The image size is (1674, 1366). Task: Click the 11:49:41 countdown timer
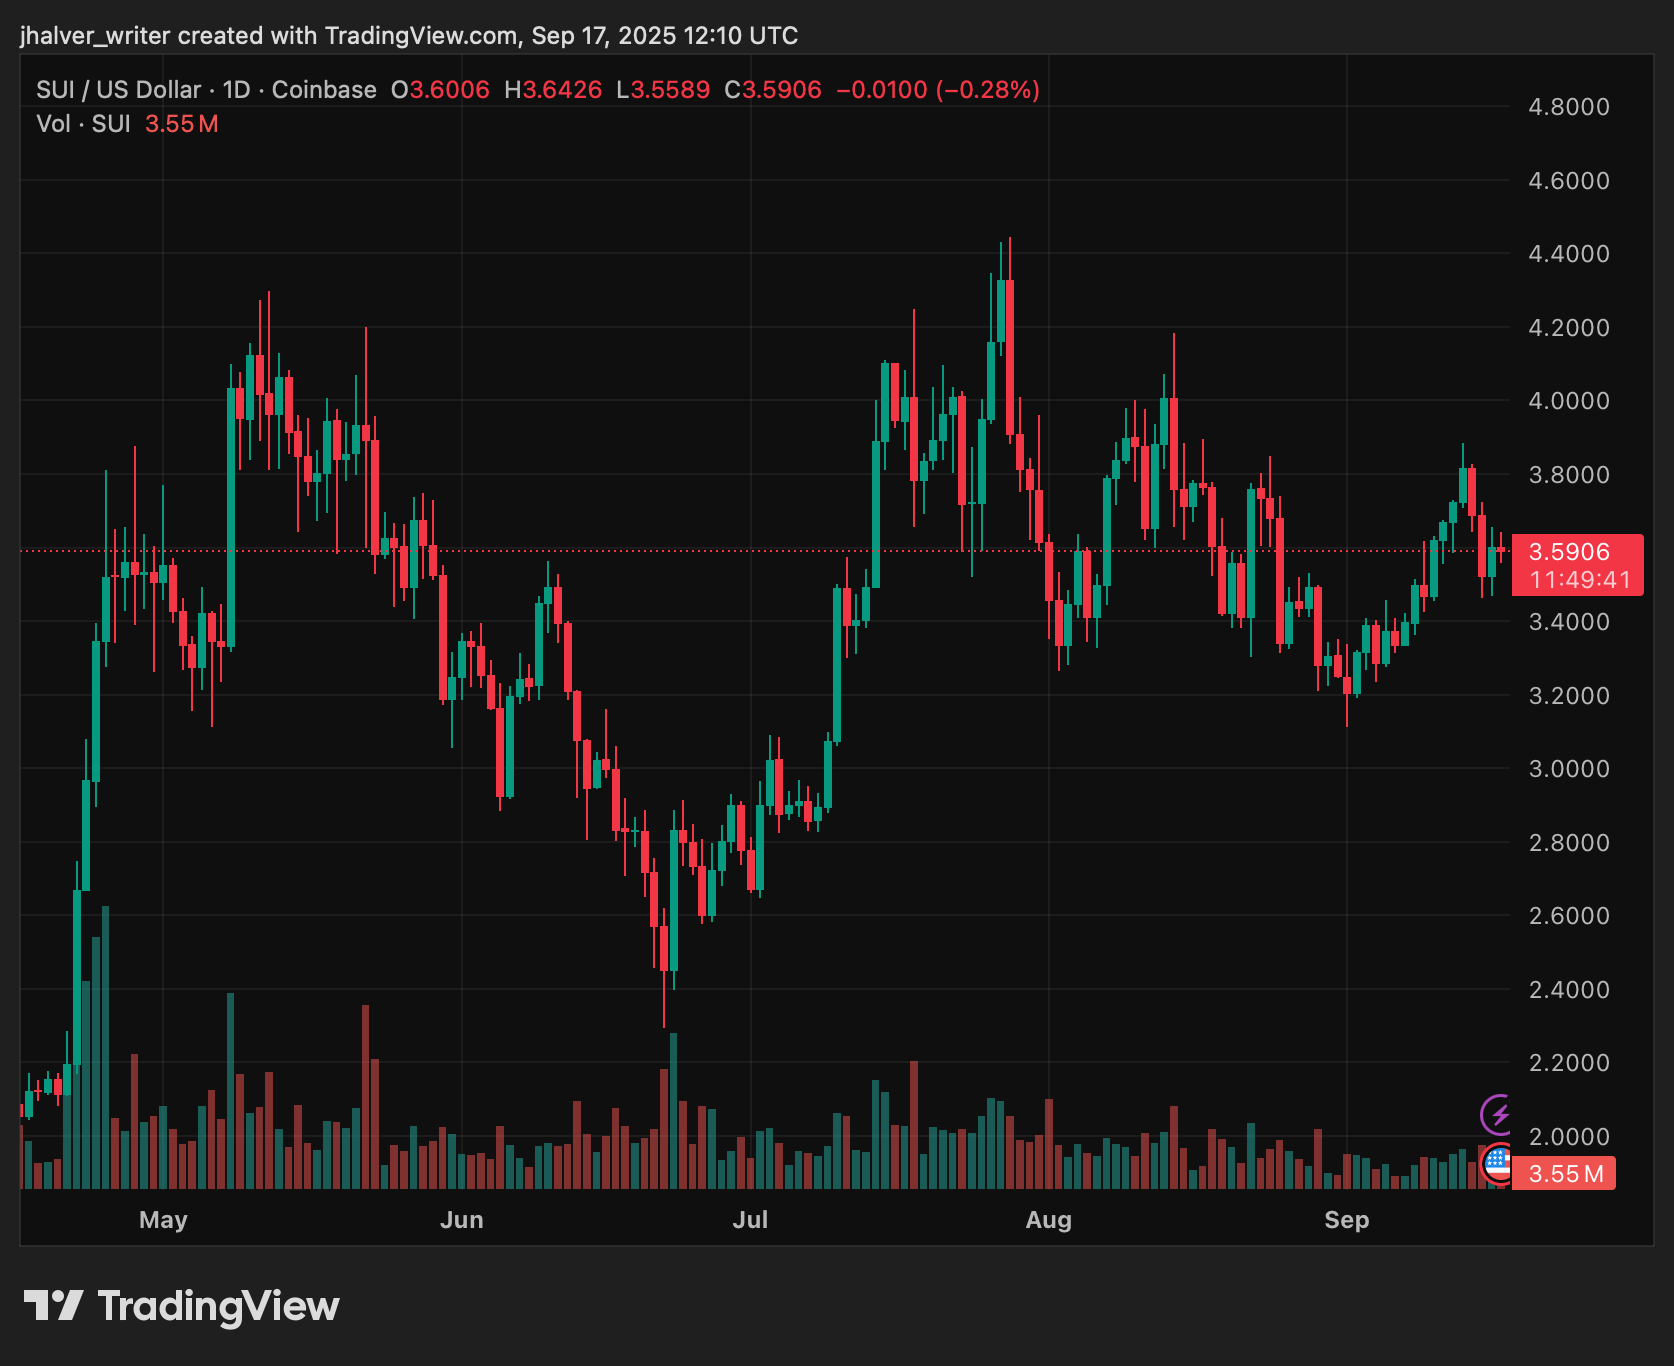click(x=1580, y=577)
